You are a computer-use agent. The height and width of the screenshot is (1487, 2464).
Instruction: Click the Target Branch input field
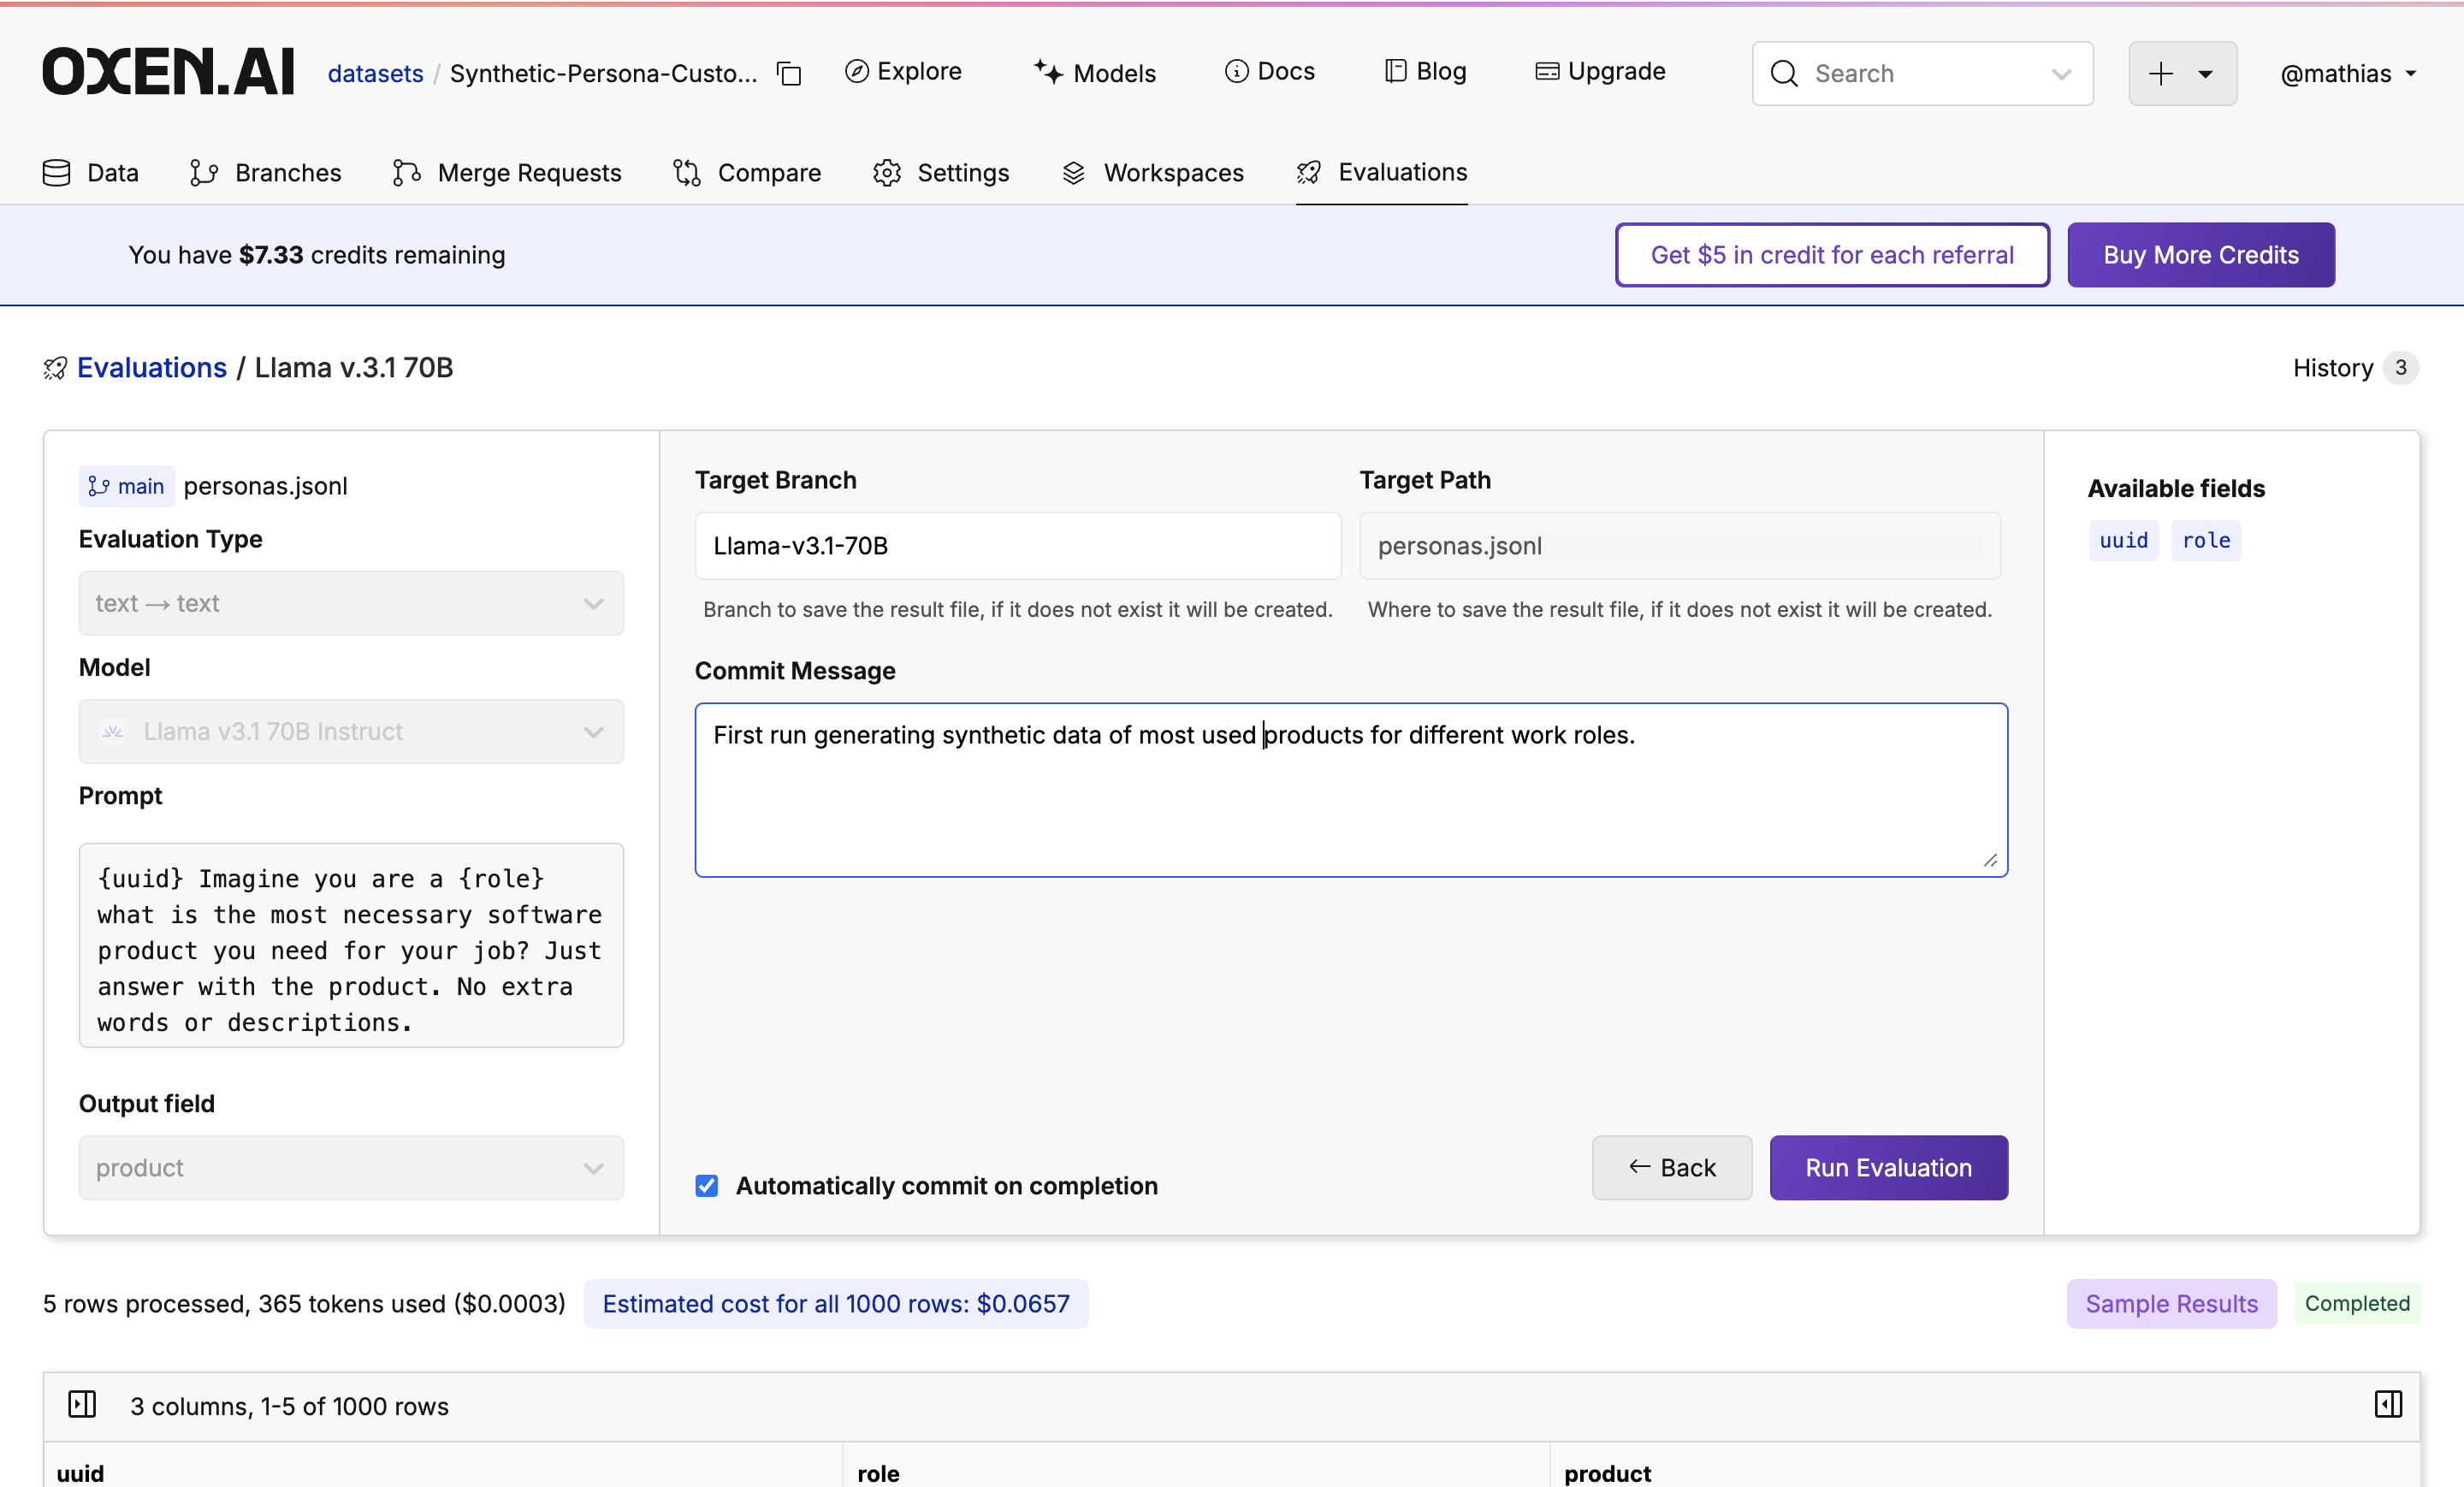[1017, 545]
